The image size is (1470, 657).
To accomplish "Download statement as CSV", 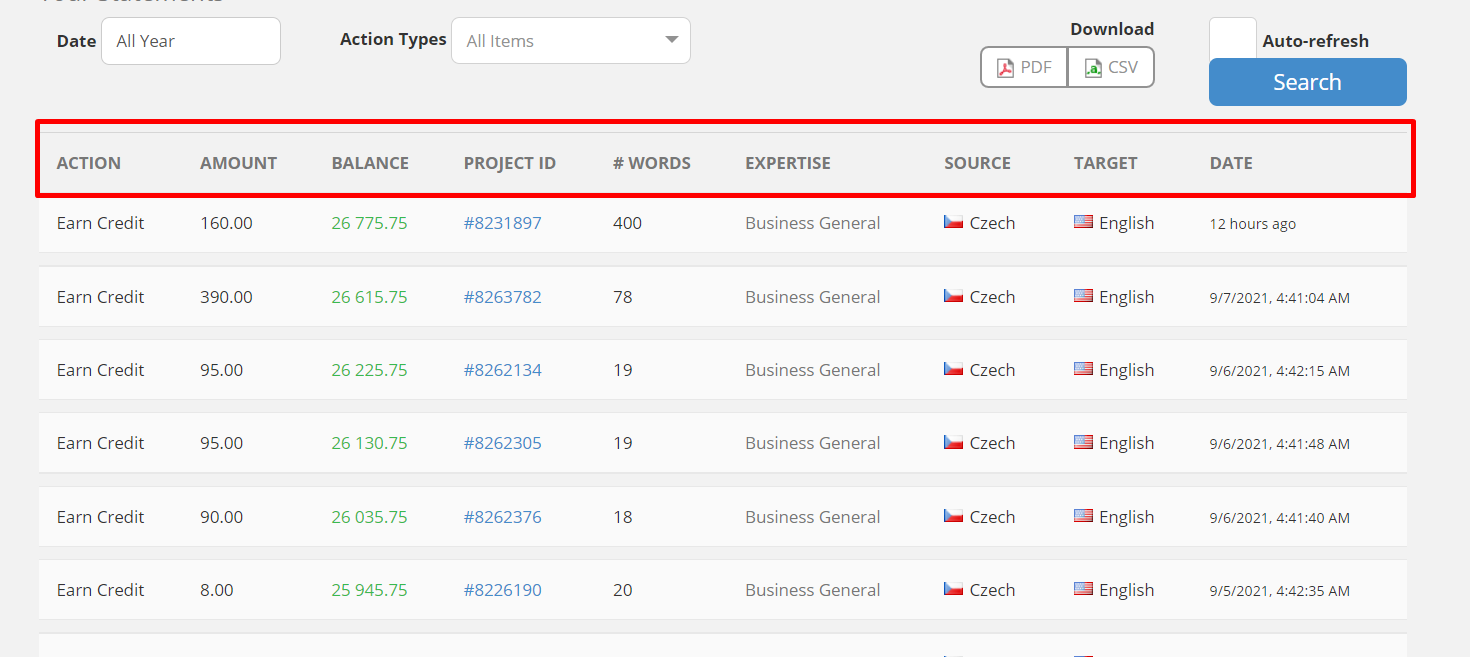I will 1111,67.
